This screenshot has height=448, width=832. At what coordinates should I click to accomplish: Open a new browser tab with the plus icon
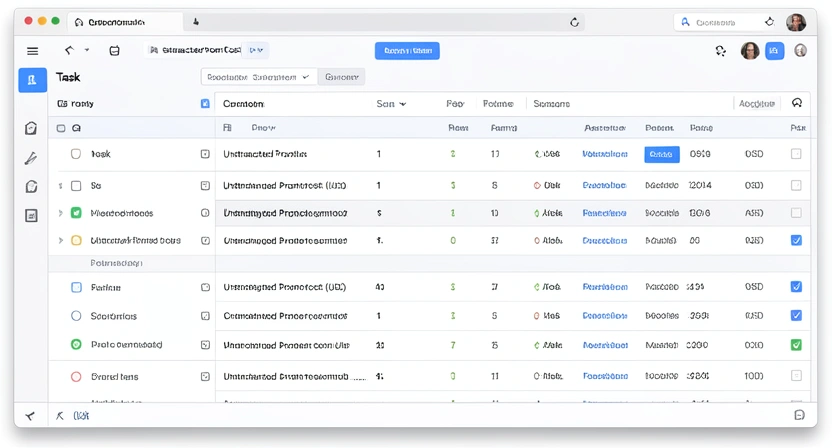(x=196, y=22)
